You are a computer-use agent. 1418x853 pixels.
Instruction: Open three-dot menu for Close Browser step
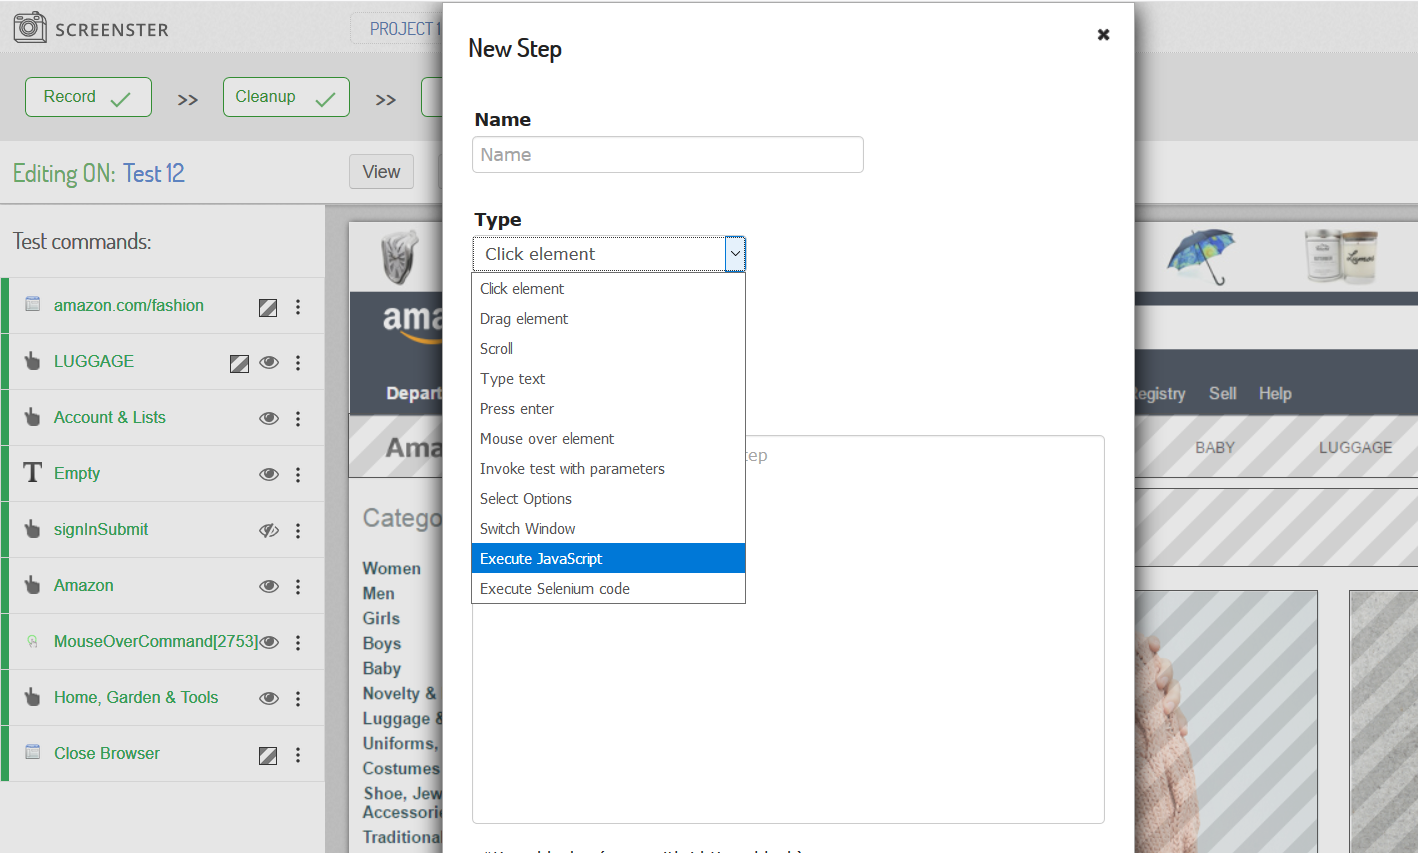click(298, 755)
